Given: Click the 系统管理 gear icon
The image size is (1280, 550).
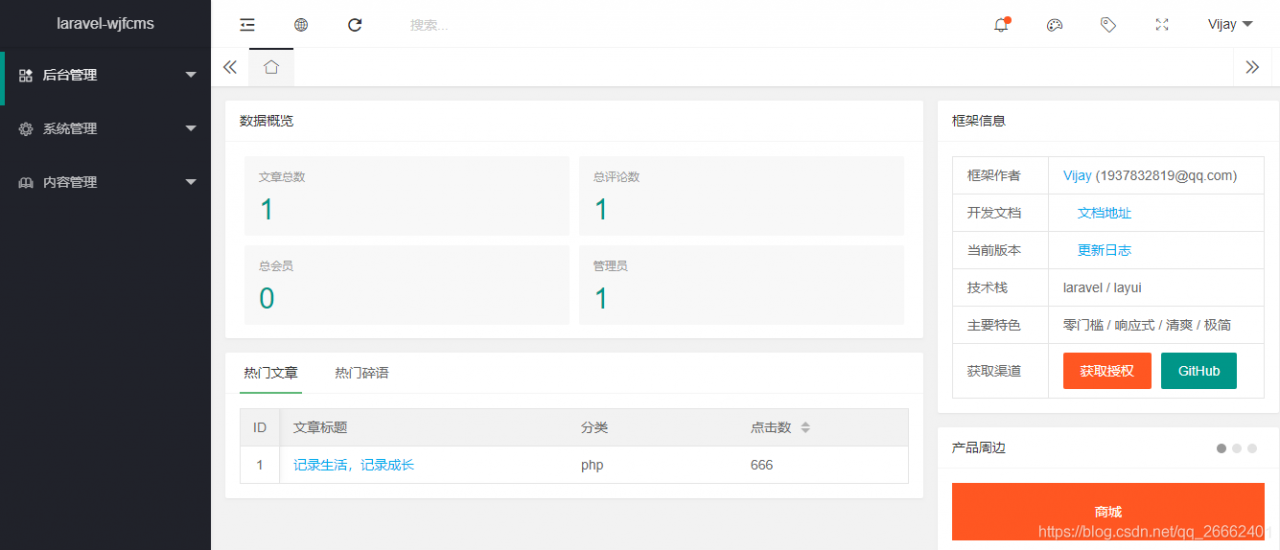Looking at the screenshot, I should pos(26,129).
